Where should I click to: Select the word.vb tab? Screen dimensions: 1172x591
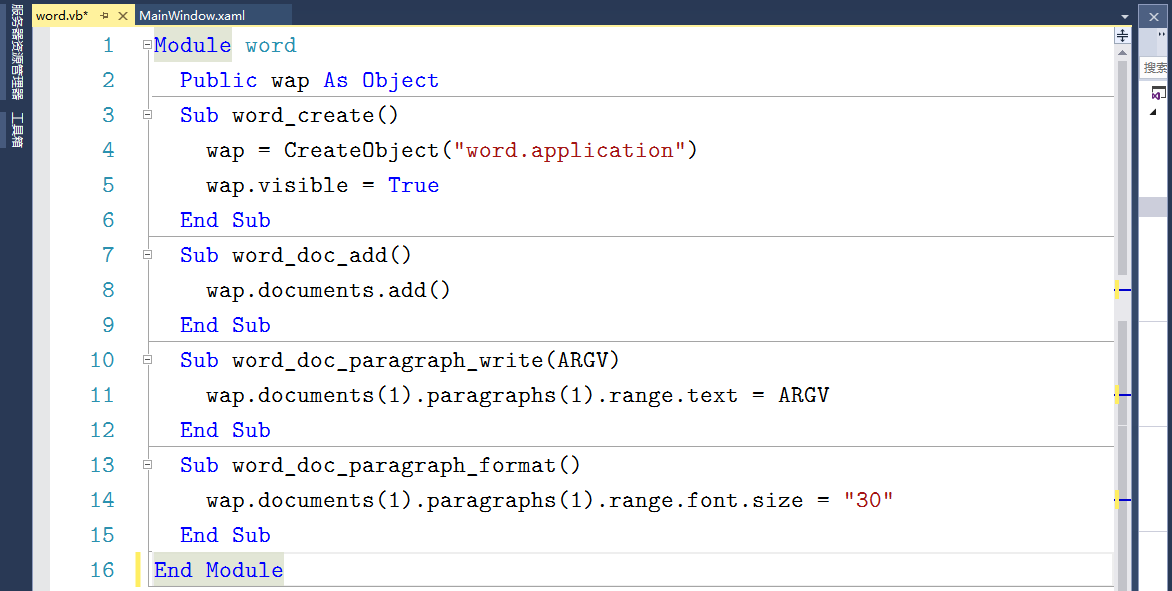[62, 16]
